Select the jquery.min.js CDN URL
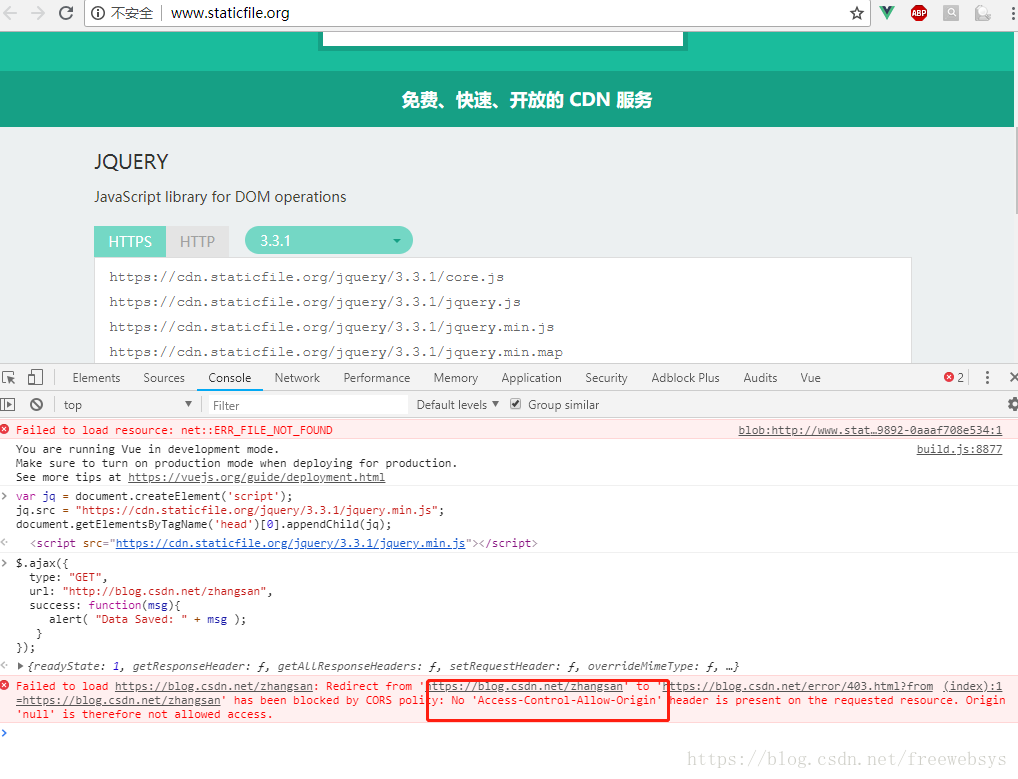The image size is (1018, 779). pyautogui.click(x=332, y=327)
